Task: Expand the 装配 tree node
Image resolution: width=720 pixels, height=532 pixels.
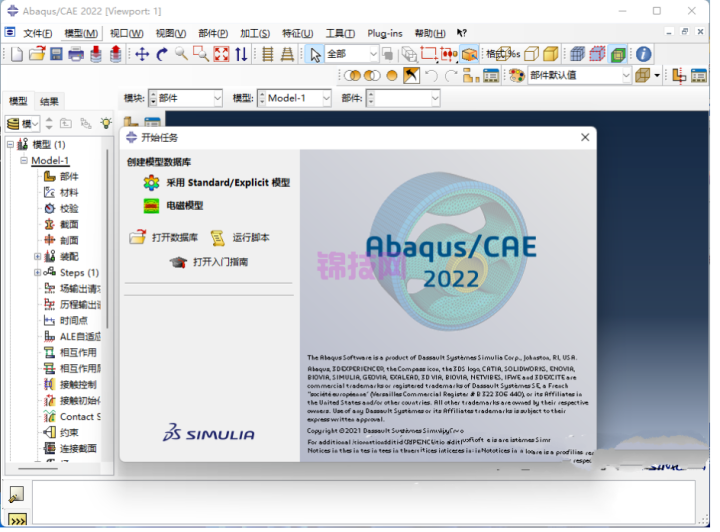Action: (37, 256)
